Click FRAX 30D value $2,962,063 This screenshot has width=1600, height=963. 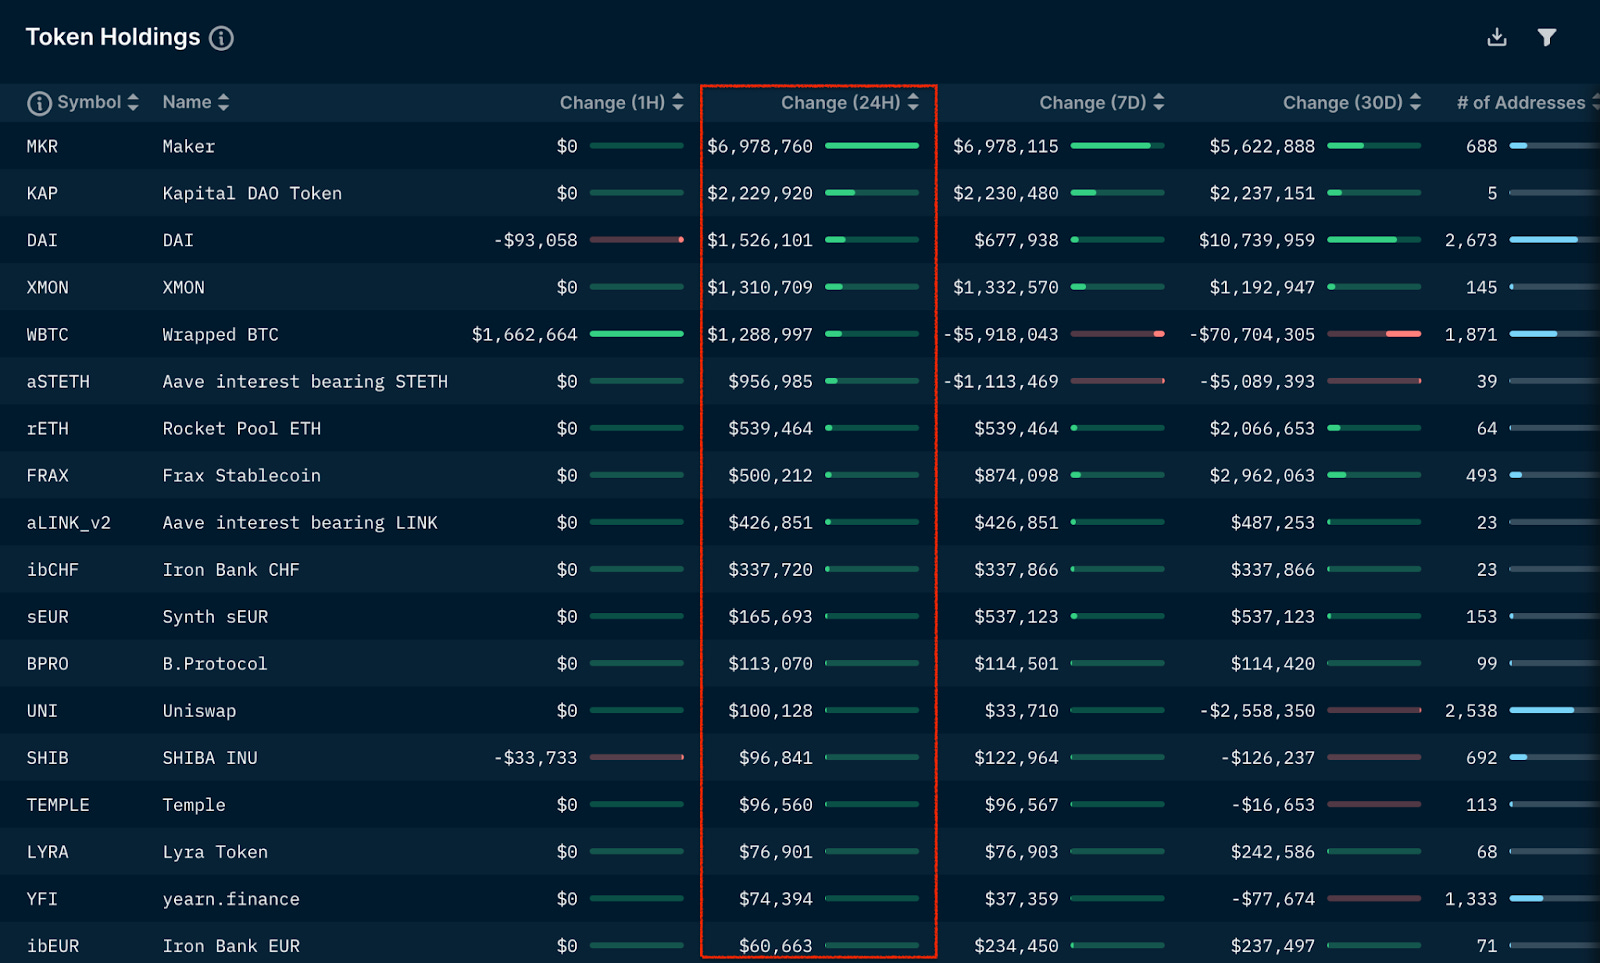click(x=1262, y=475)
